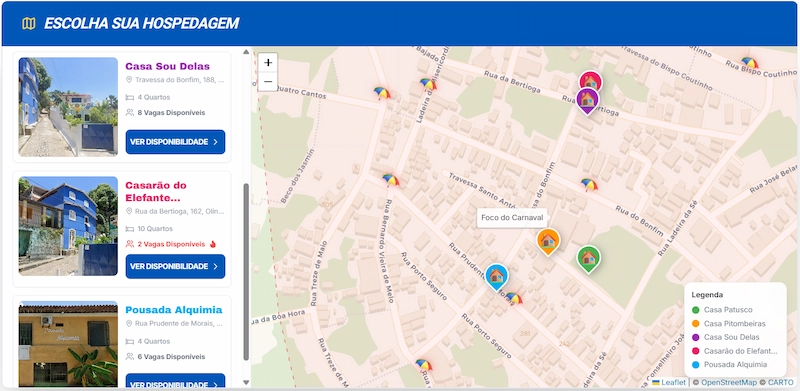Click the umbrella marker at the map's bottom edge

(423, 364)
